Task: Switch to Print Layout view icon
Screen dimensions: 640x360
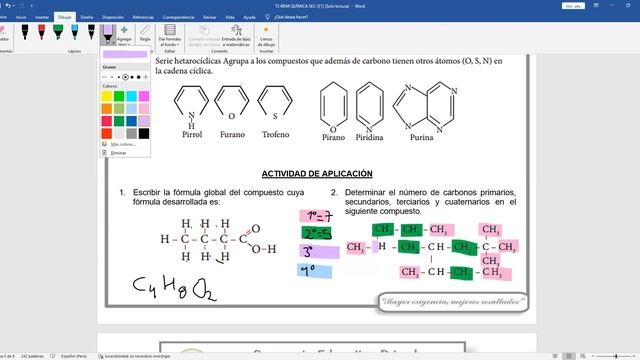Action: [x=569, y=356]
